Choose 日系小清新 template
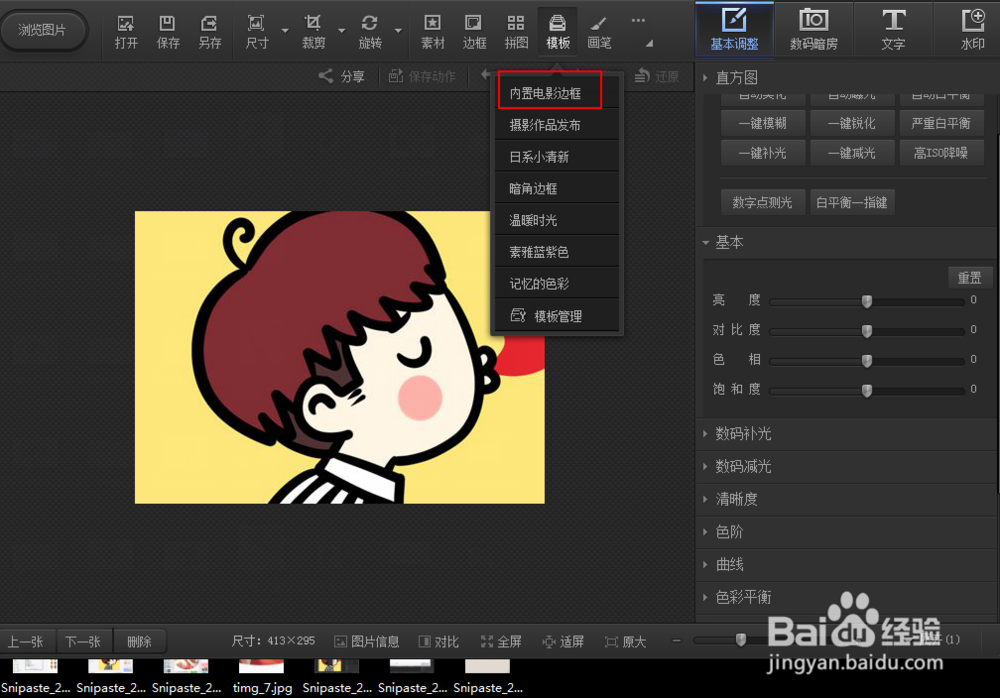Screen dimensions: 1000x698 pyautogui.click(x=557, y=157)
